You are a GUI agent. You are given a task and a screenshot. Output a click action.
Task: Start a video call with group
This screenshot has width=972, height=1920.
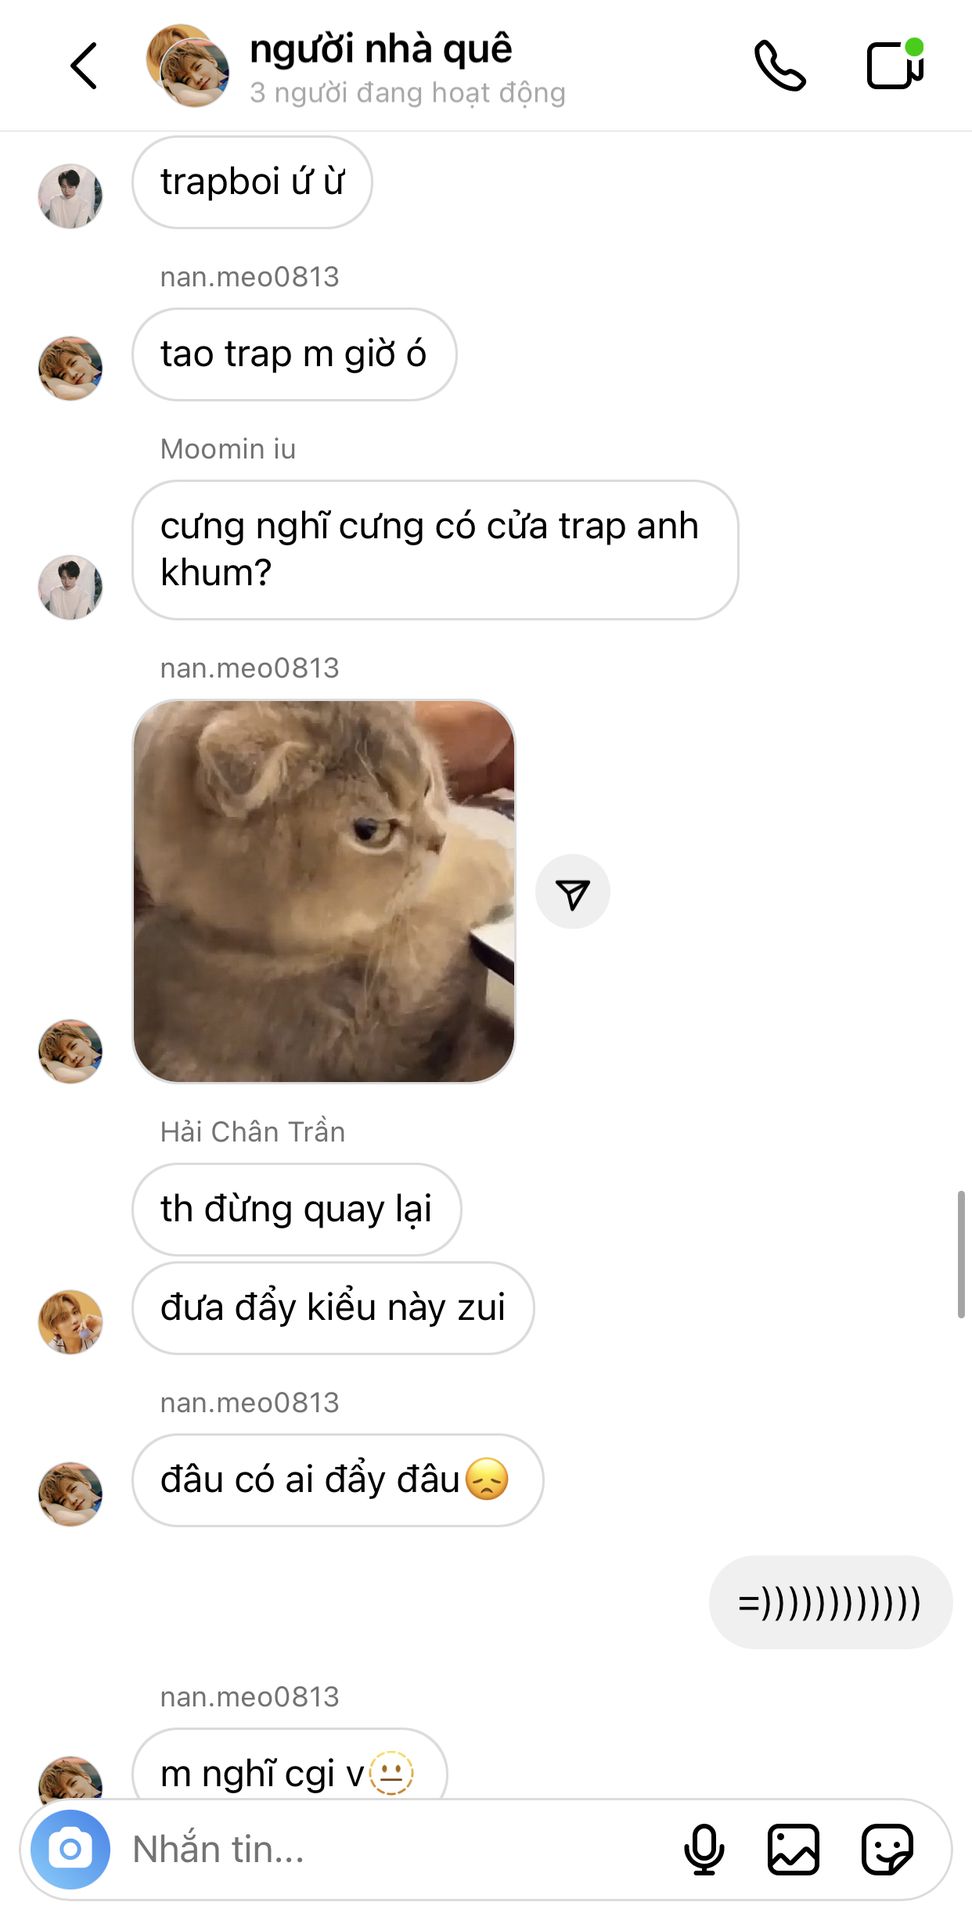[895, 64]
